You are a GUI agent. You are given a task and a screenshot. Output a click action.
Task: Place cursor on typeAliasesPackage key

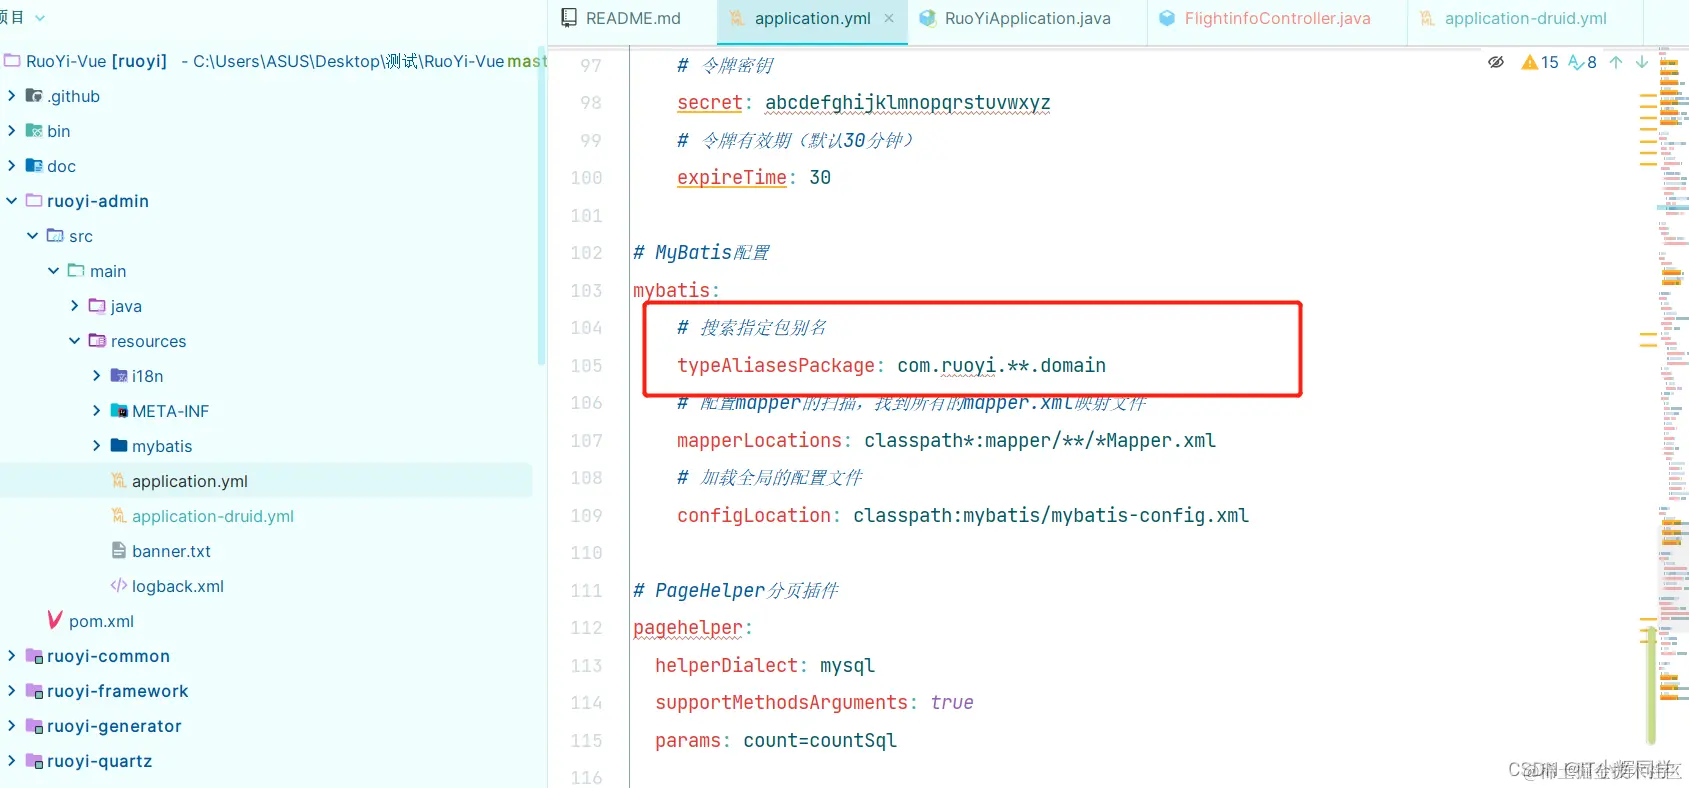[776, 365]
